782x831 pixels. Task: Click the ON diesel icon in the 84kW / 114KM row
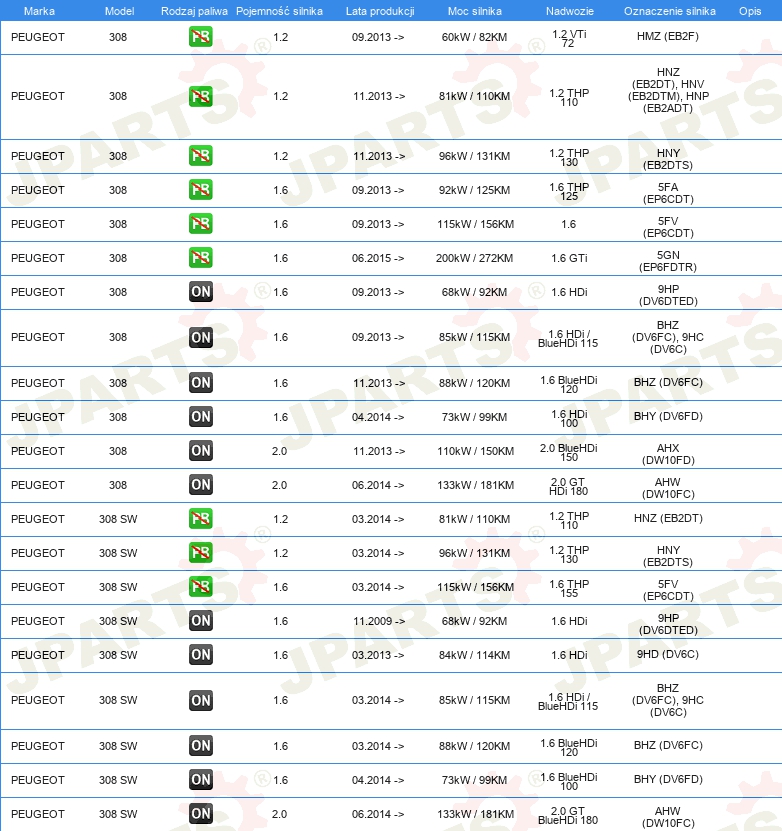pos(201,655)
